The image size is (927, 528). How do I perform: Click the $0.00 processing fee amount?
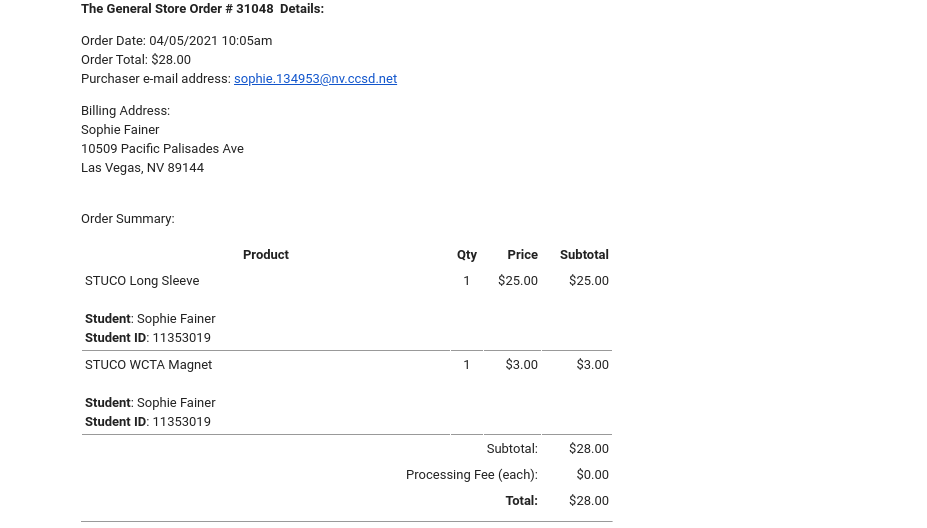click(592, 475)
